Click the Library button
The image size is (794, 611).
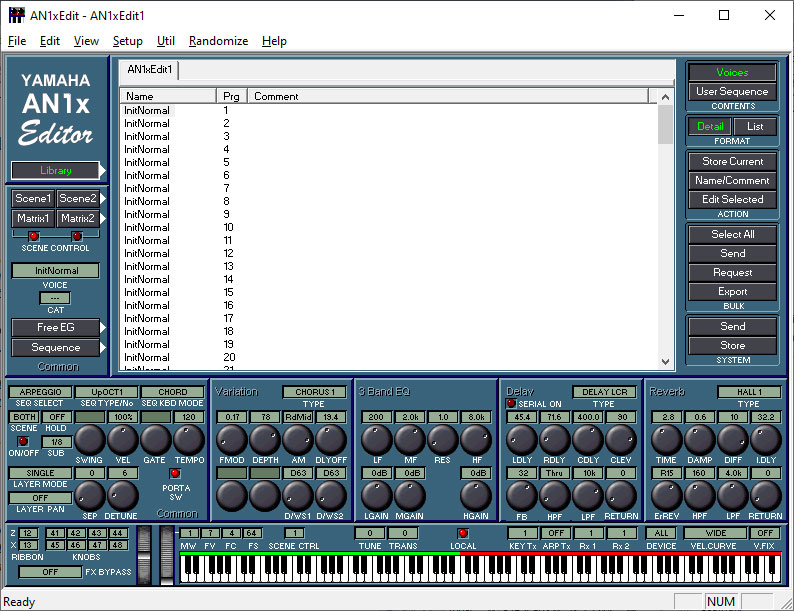pyautogui.click(x=56, y=171)
